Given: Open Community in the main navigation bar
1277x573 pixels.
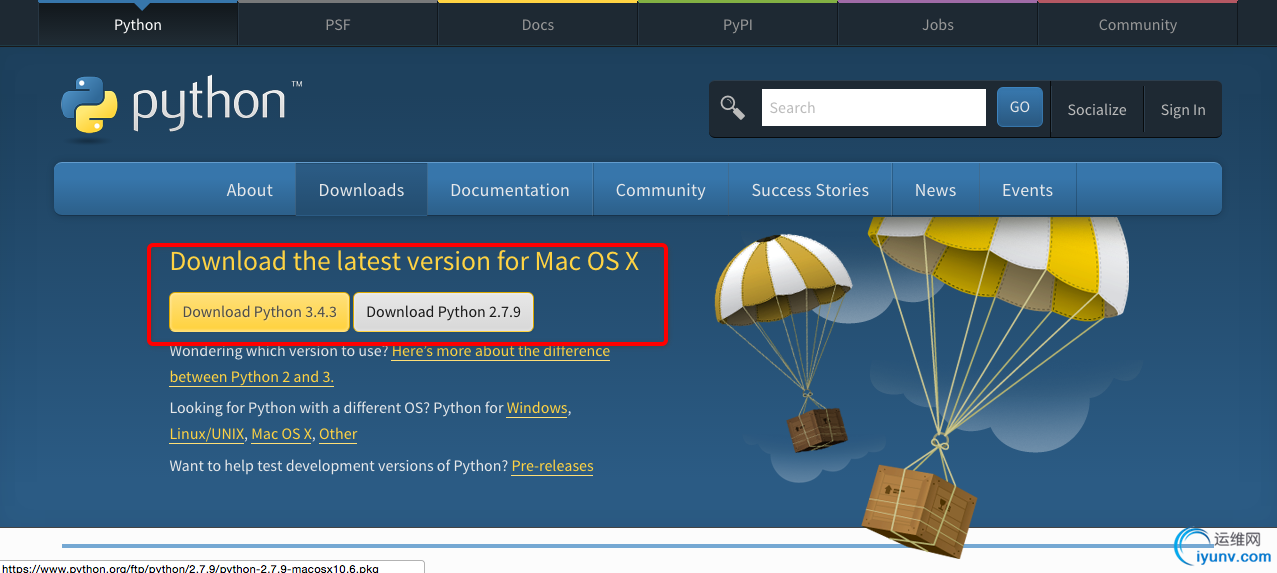Looking at the screenshot, I should (x=661, y=190).
